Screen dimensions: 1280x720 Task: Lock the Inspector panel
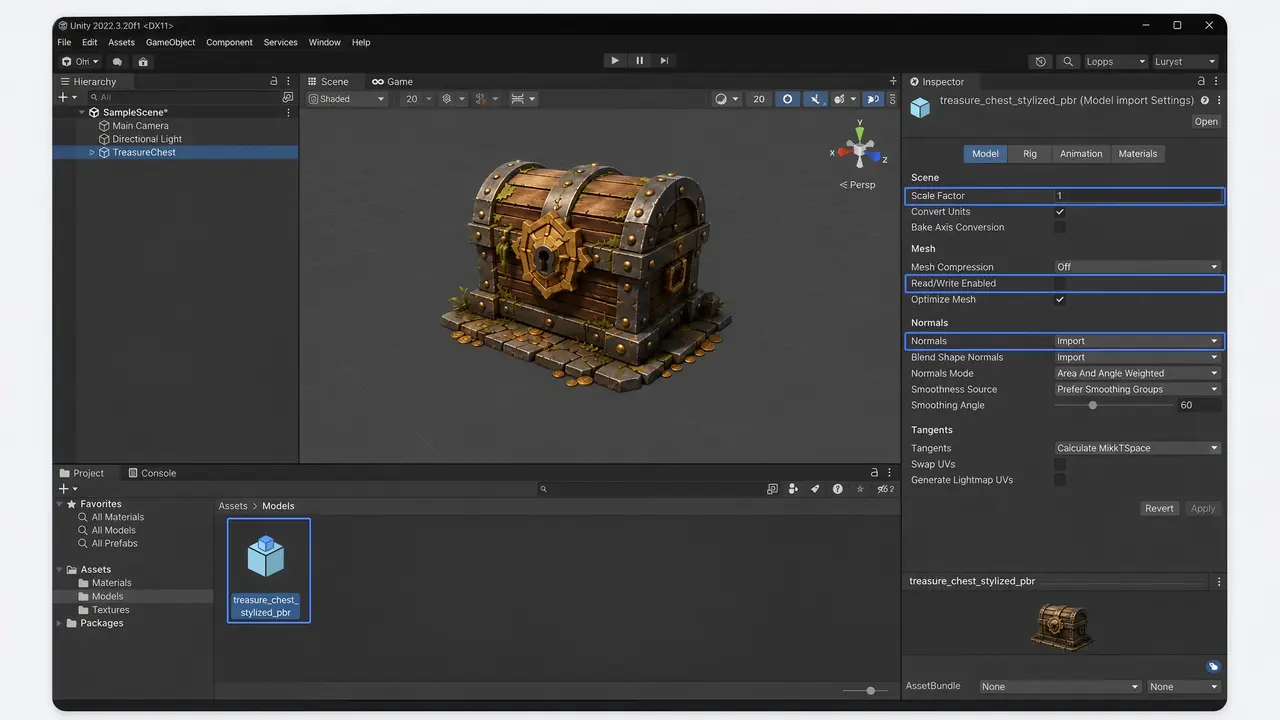[x=1201, y=82]
